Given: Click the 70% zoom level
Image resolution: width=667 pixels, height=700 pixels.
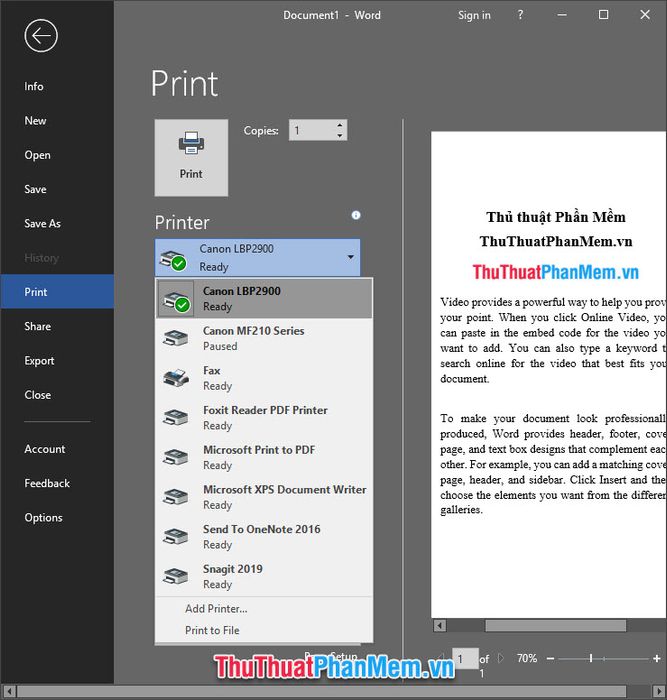Looking at the screenshot, I should [x=527, y=658].
